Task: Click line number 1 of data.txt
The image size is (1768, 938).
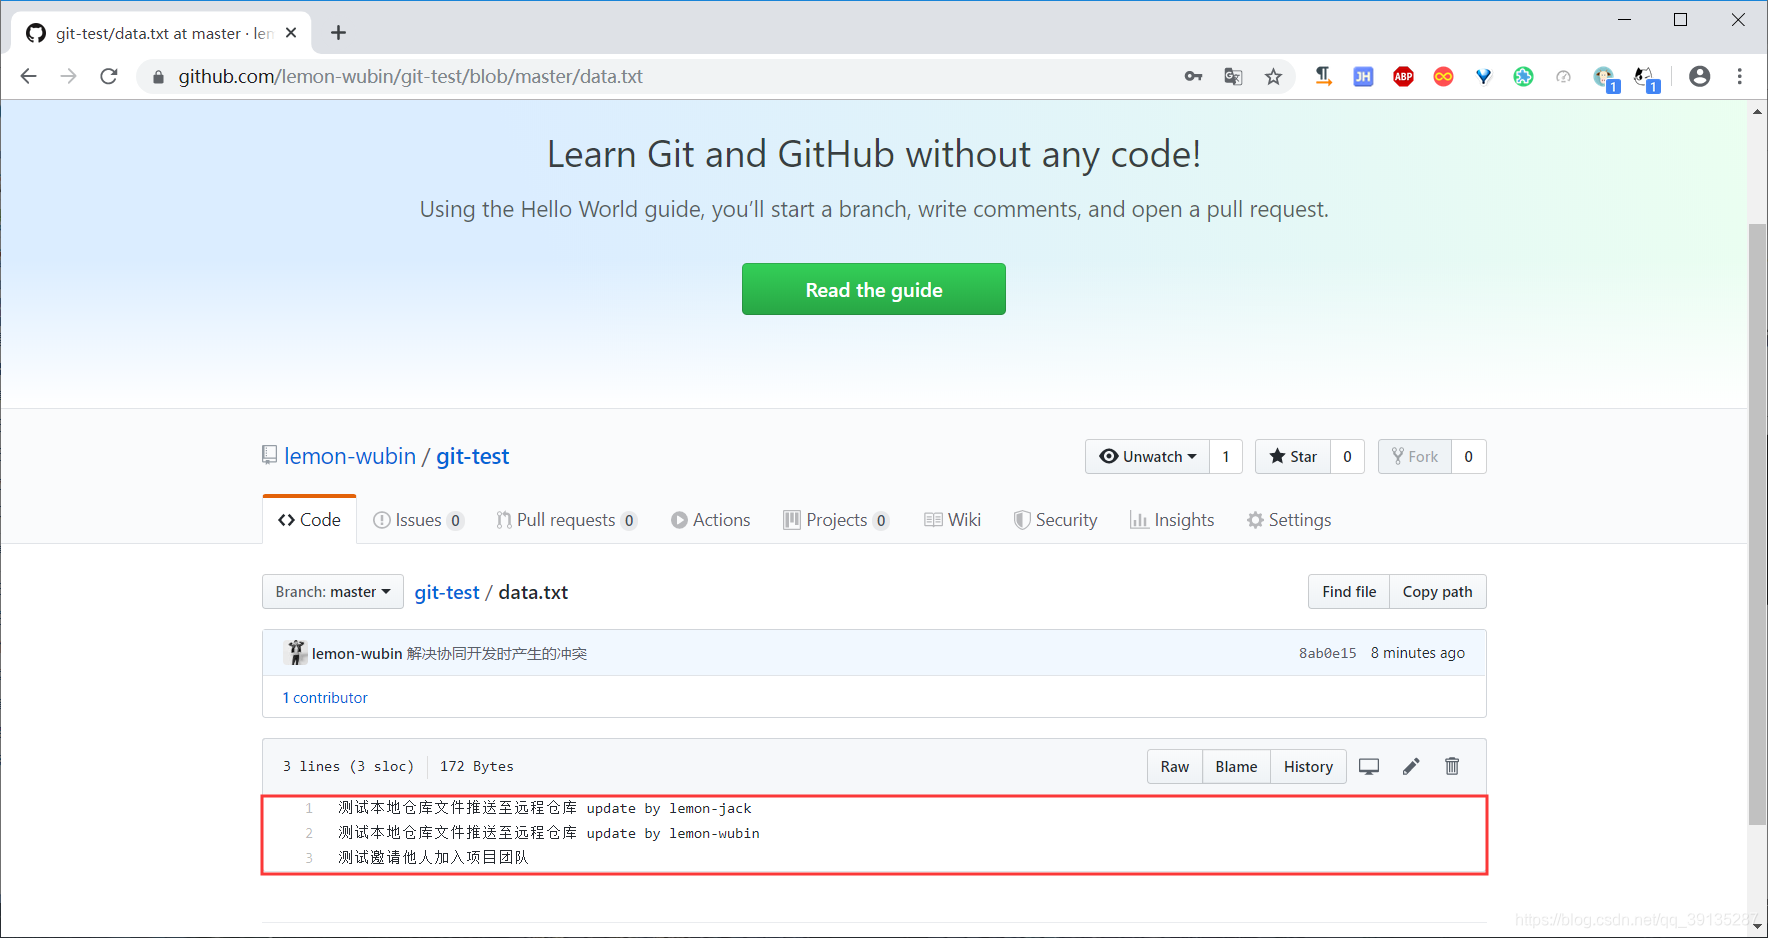Action: pyautogui.click(x=309, y=808)
